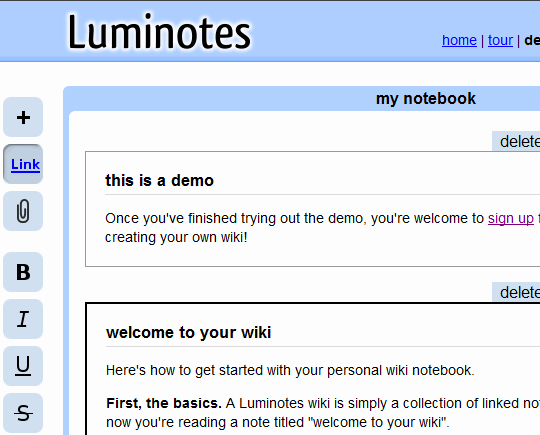The image size is (540, 435).
Task: Click the plus new note button
Action: pyautogui.click(x=23, y=117)
